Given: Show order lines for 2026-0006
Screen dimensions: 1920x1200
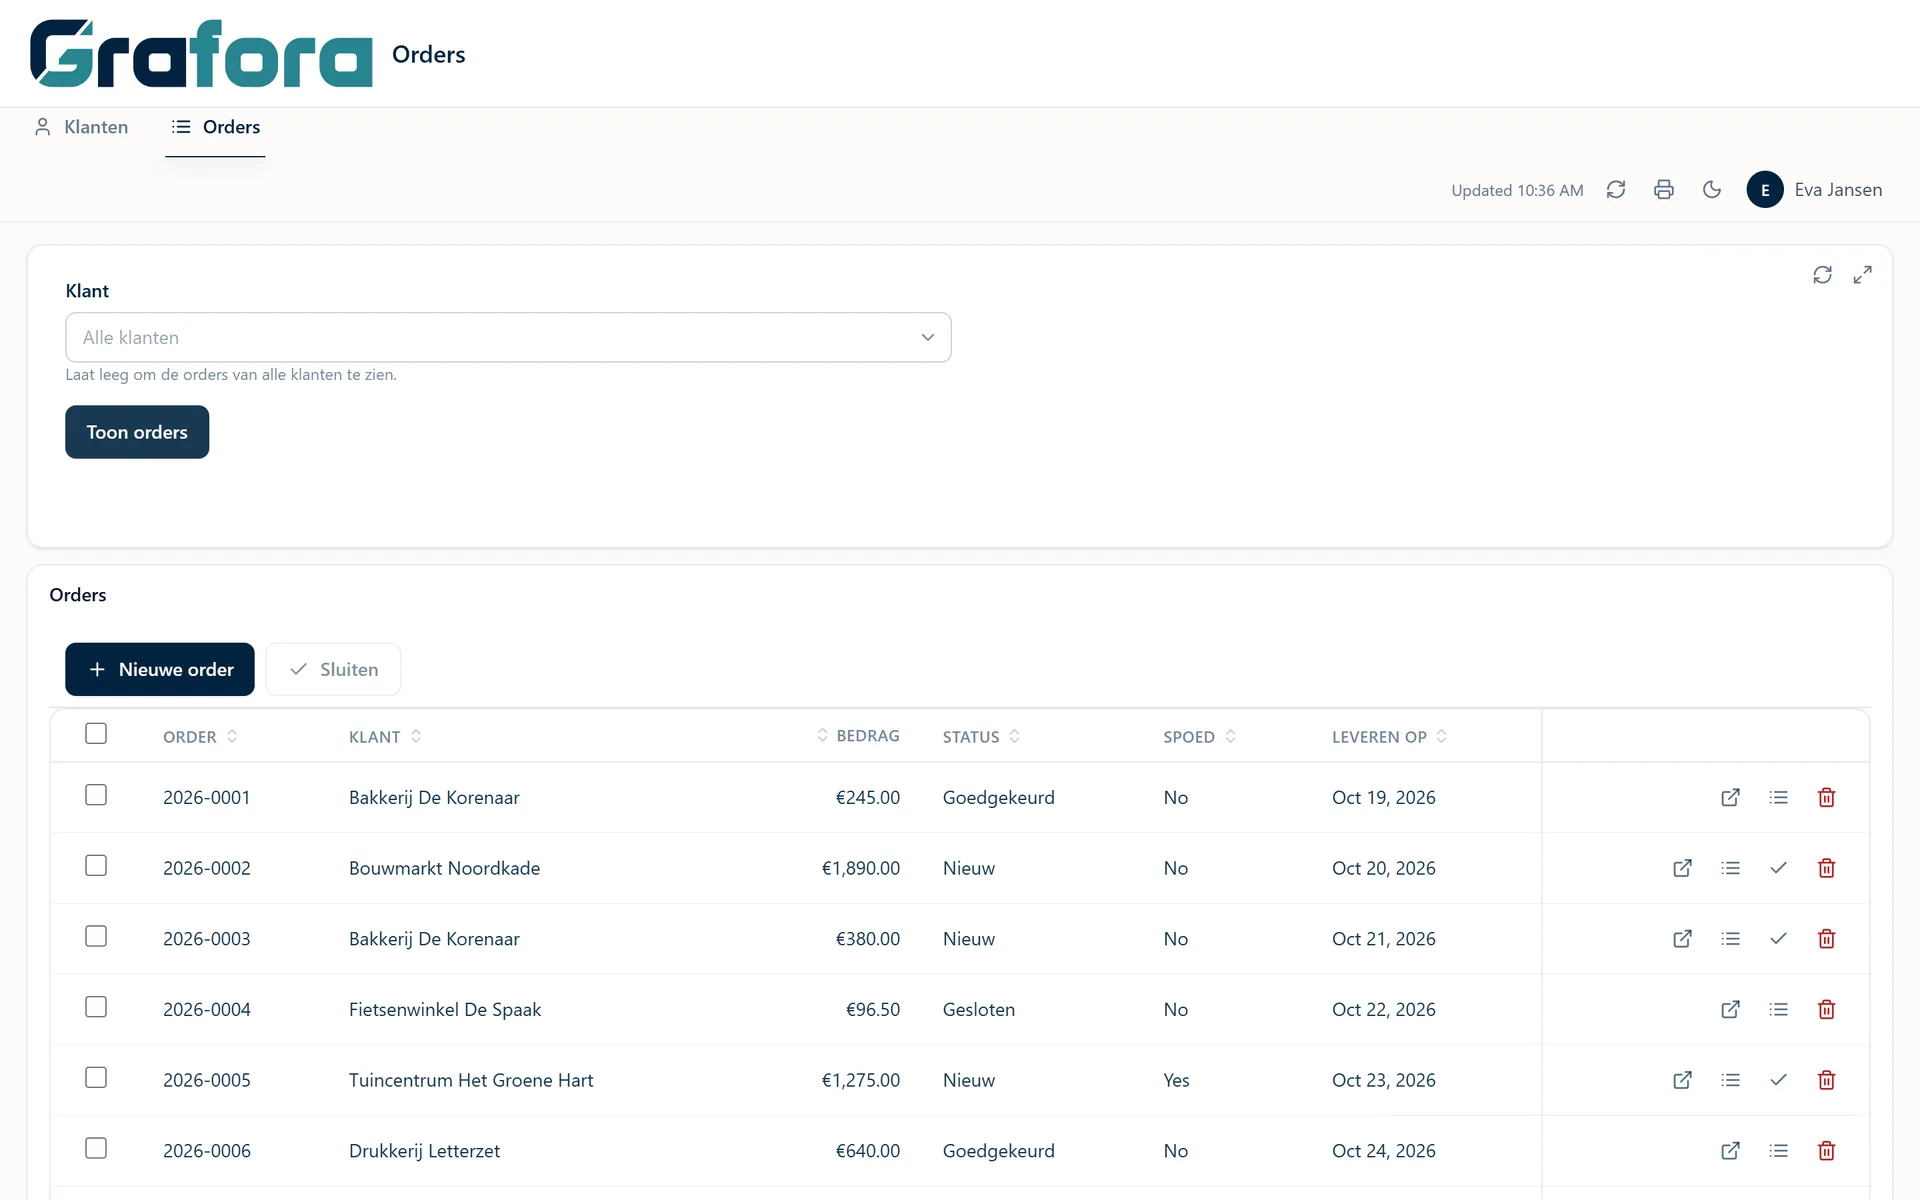Looking at the screenshot, I should tap(1778, 1151).
